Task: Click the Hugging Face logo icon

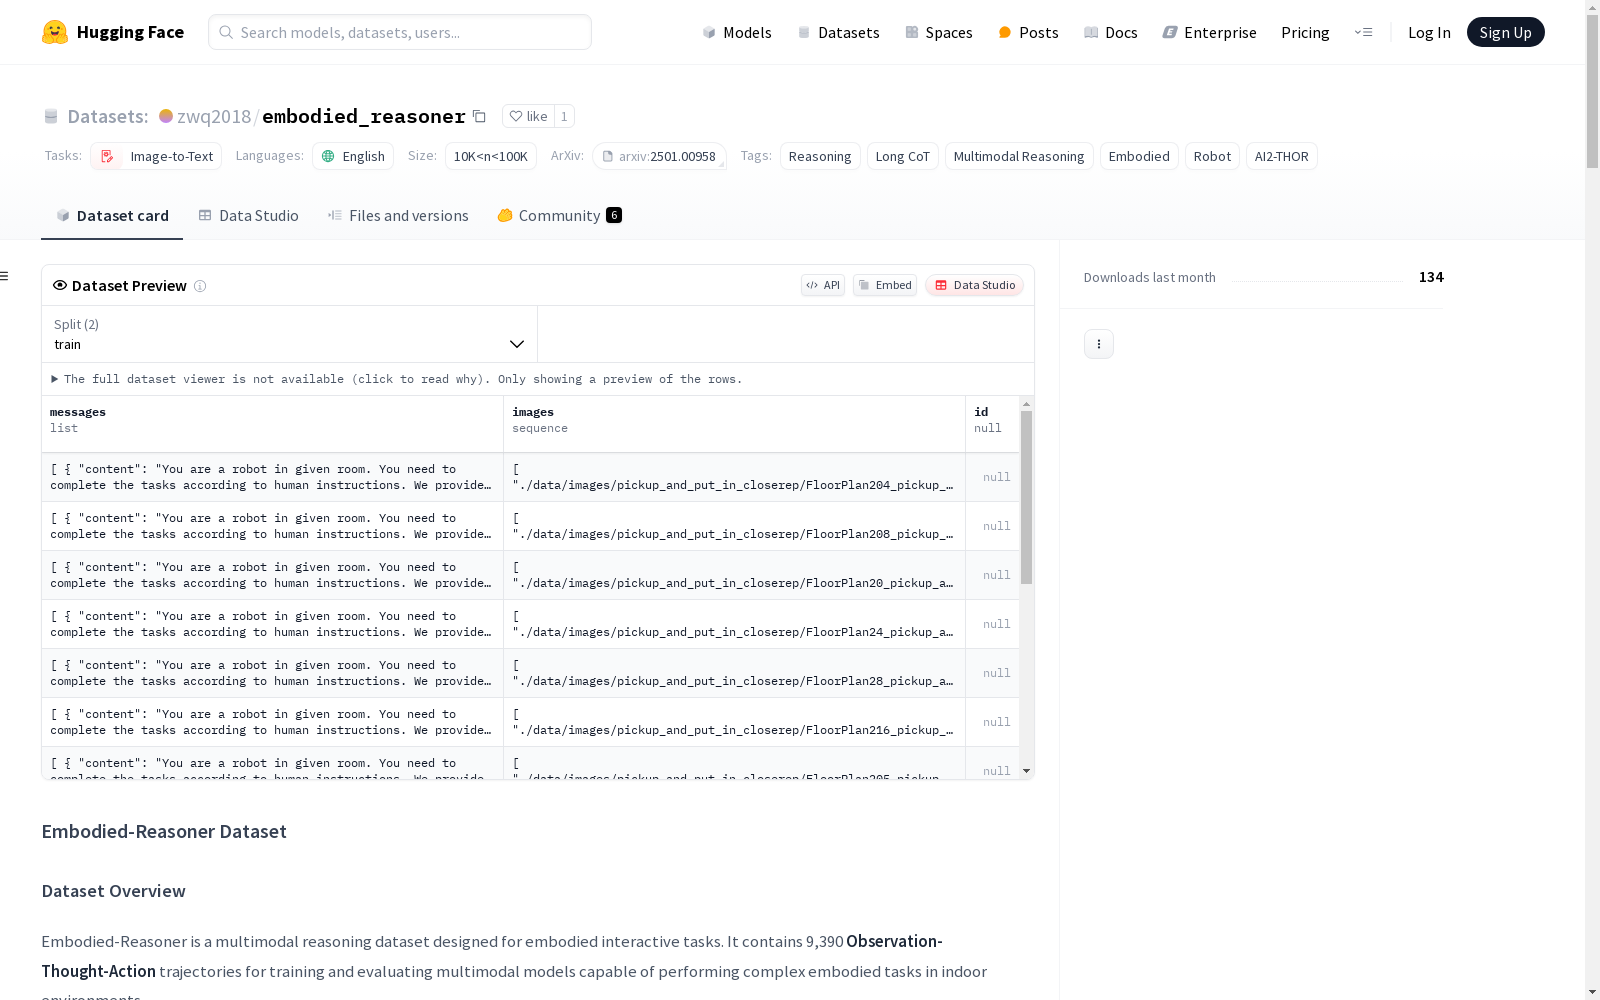Action: (55, 32)
